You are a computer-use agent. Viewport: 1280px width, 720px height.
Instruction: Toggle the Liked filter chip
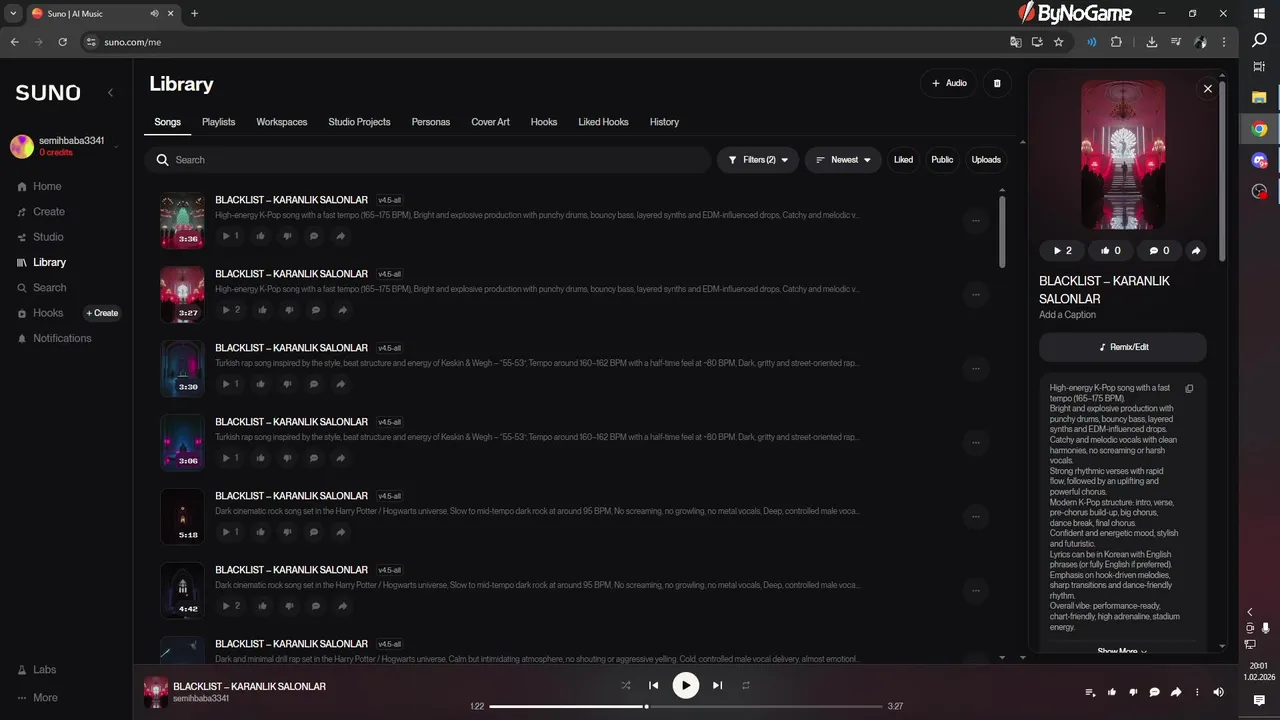(x=903, y=160)
